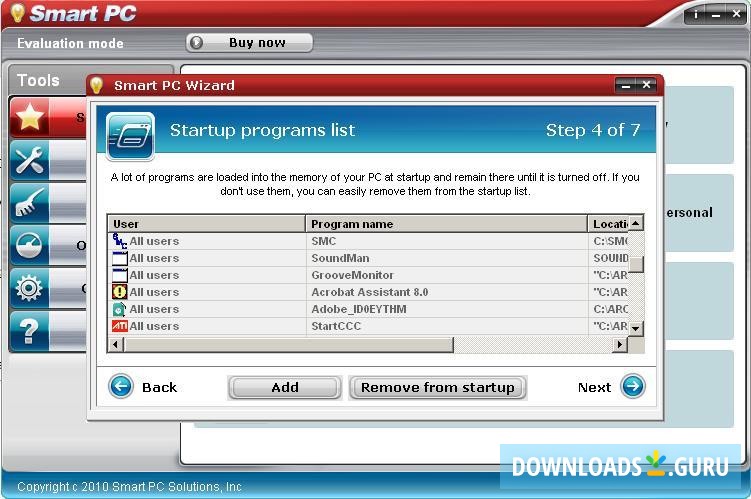Click the info button in the main title bar
Image resolution: width=751 pixels, height=499 pixels.
pos(696,15)
